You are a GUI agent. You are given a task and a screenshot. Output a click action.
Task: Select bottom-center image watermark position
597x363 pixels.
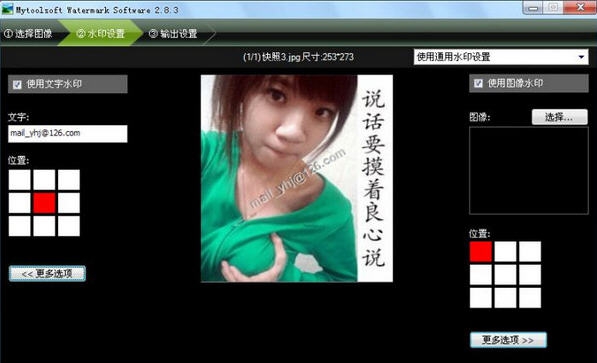(505, 298)
